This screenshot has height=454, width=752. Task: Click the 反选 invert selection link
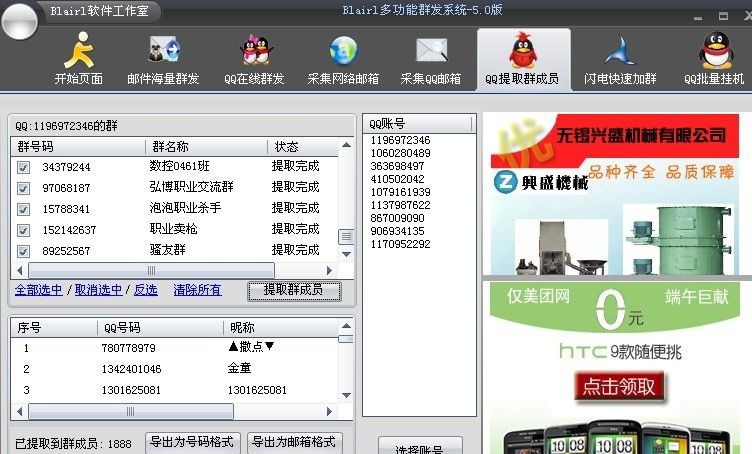(x=146, y=290)
